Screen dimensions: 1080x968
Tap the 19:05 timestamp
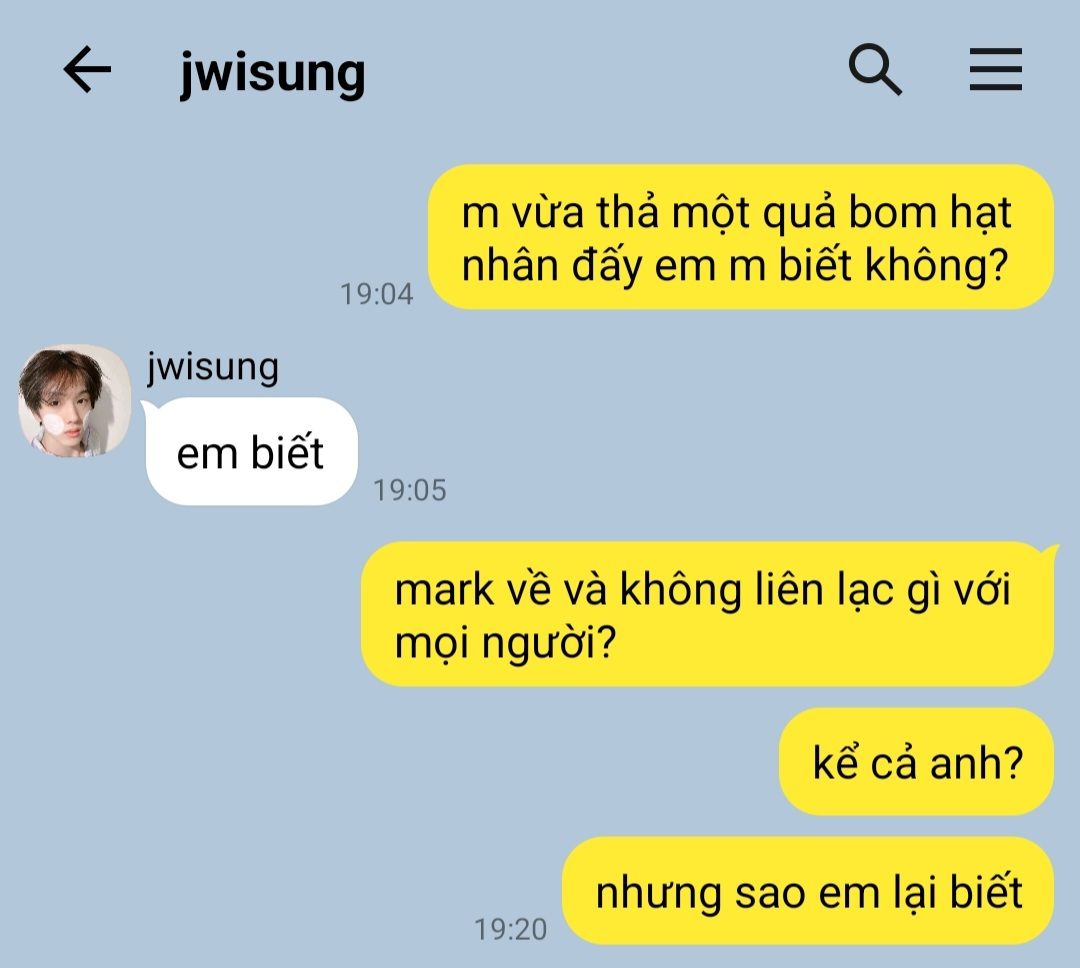click(410, 491)
